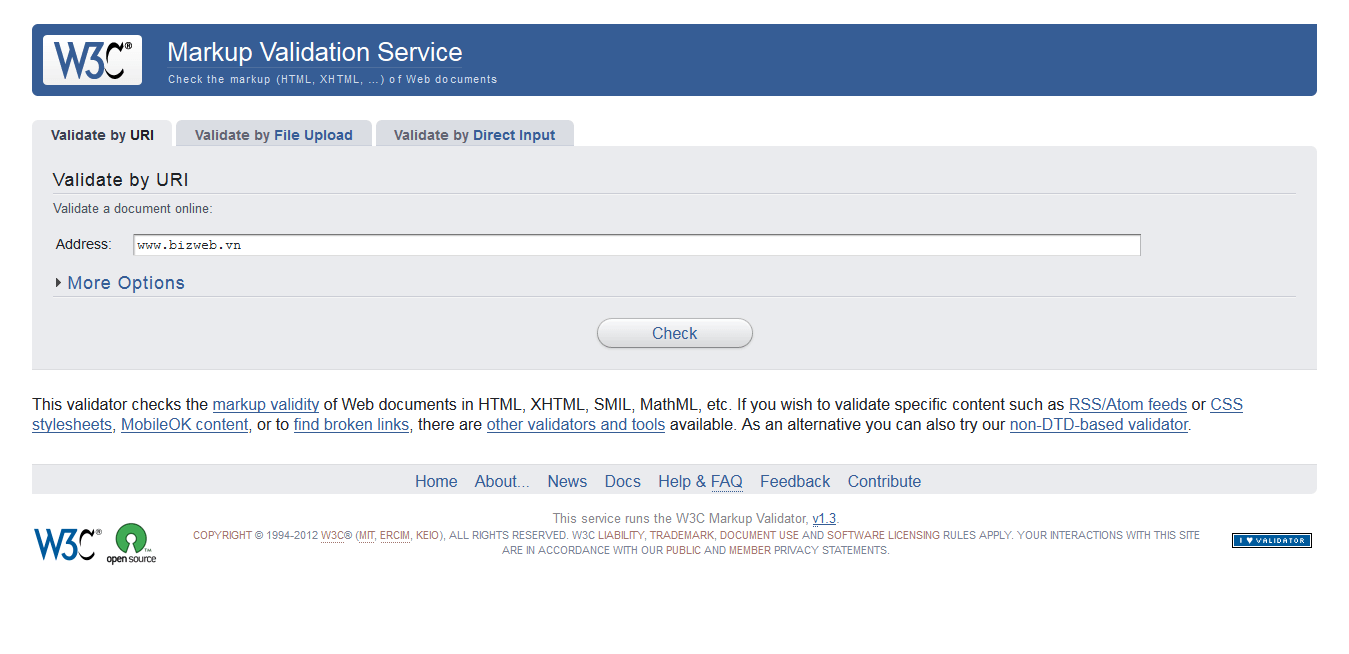Click Help & FAQ in the footer menu

(700, 481)
